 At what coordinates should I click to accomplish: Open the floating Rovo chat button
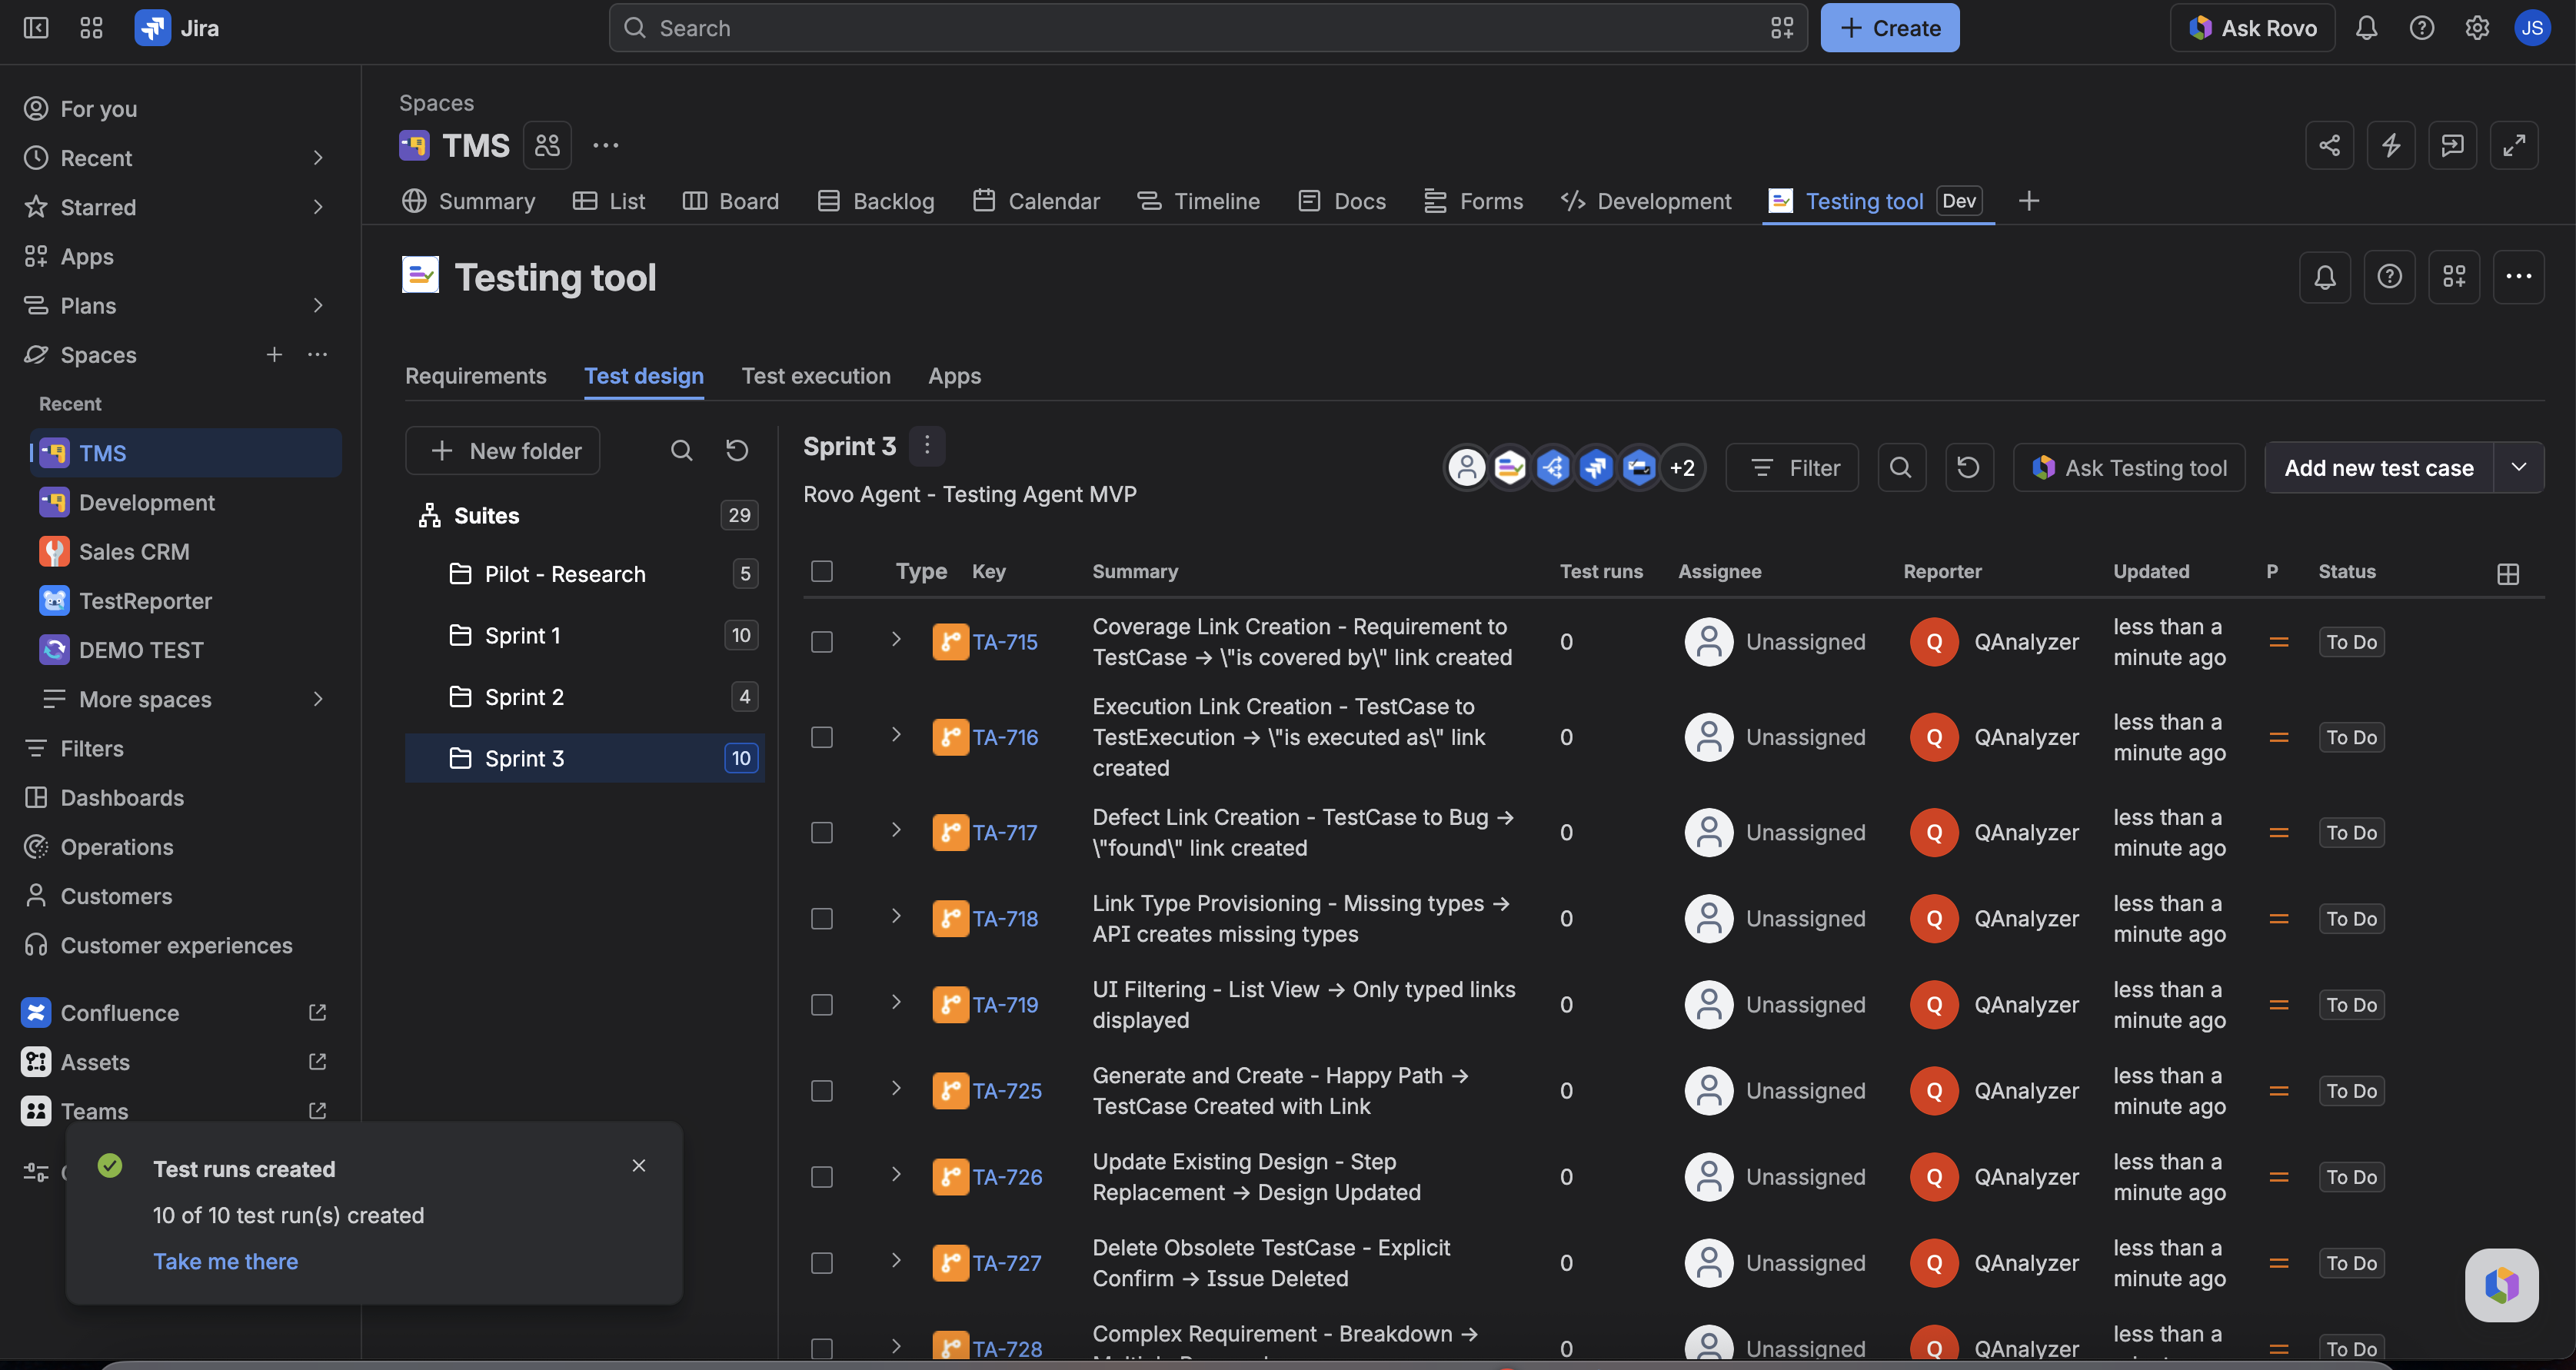pyautogui.click(x=2502, y=1285)
